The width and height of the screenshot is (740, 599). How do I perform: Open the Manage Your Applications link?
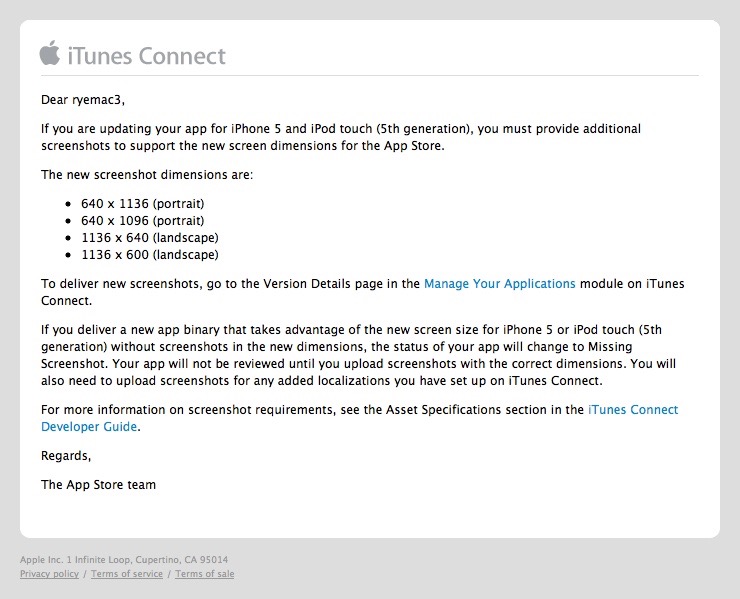click(499, 284)
